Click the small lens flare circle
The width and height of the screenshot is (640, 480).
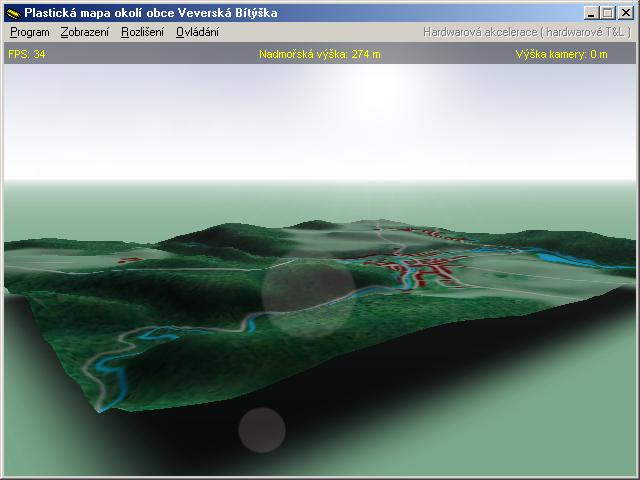(x=262, y=430)
